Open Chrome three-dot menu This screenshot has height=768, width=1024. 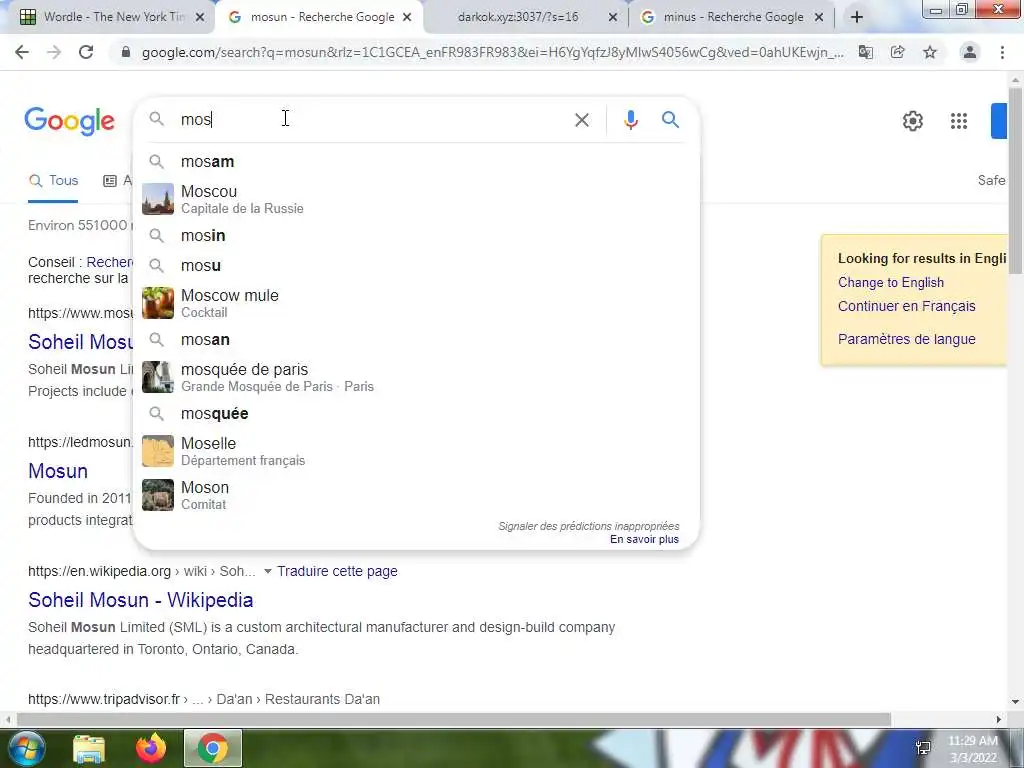pyautogui.click(x=1002, y=52)
